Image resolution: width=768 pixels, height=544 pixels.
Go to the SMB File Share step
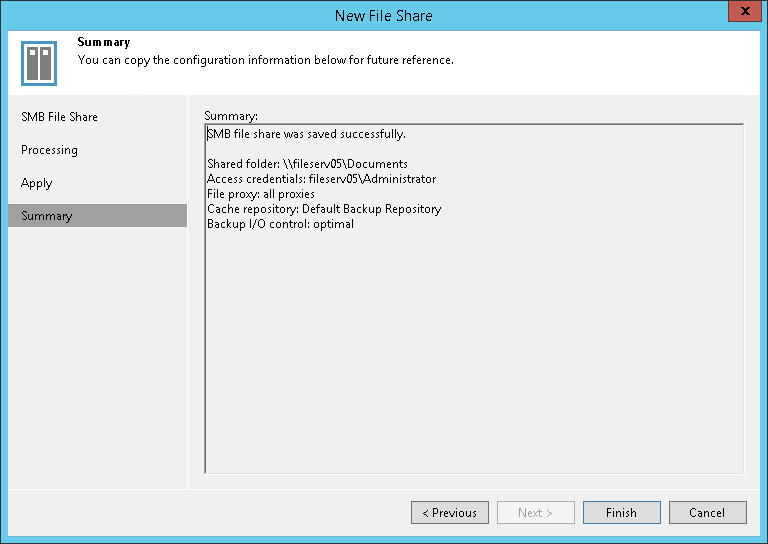coord(59,117)
